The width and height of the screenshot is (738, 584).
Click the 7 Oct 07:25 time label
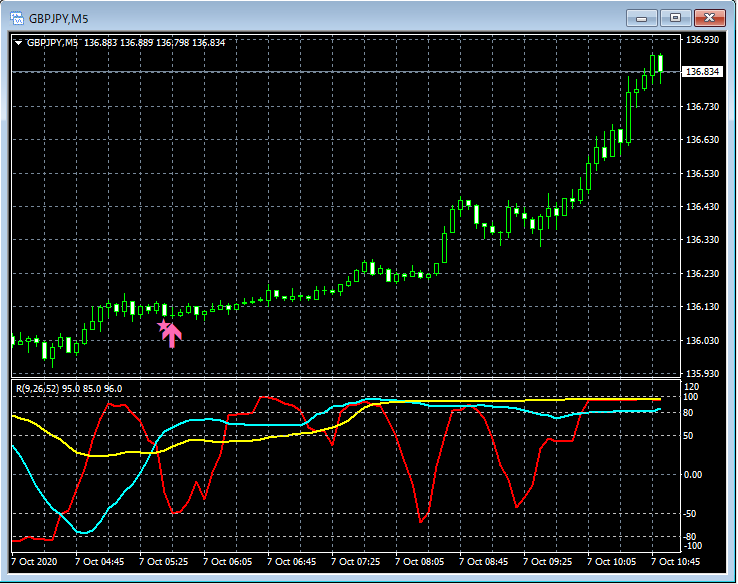click(355, 562)
